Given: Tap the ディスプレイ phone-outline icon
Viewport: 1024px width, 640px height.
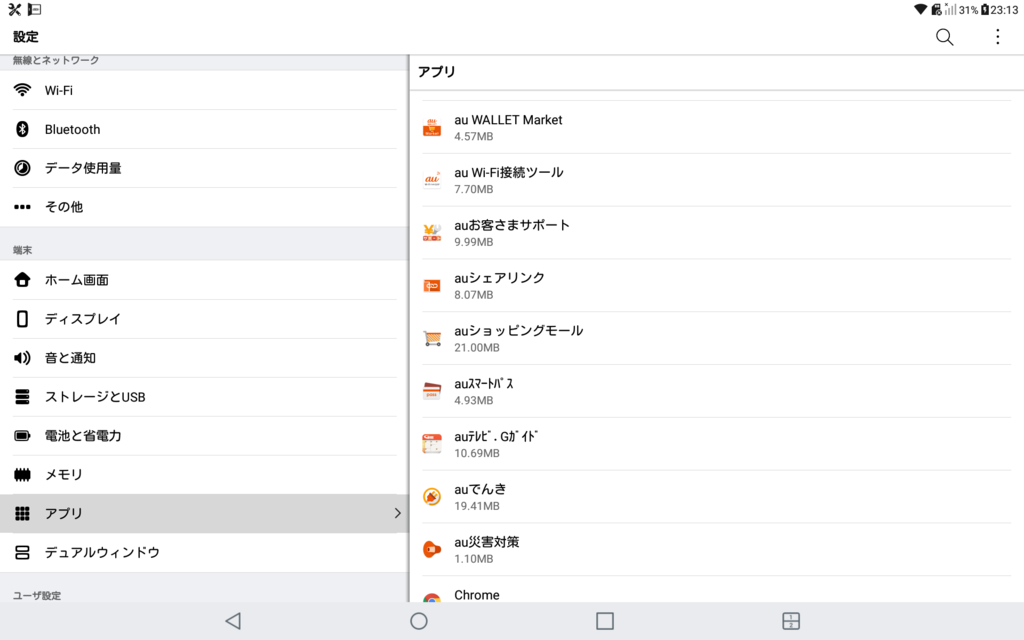Looking at the screenshot, I should pos(22,319).
